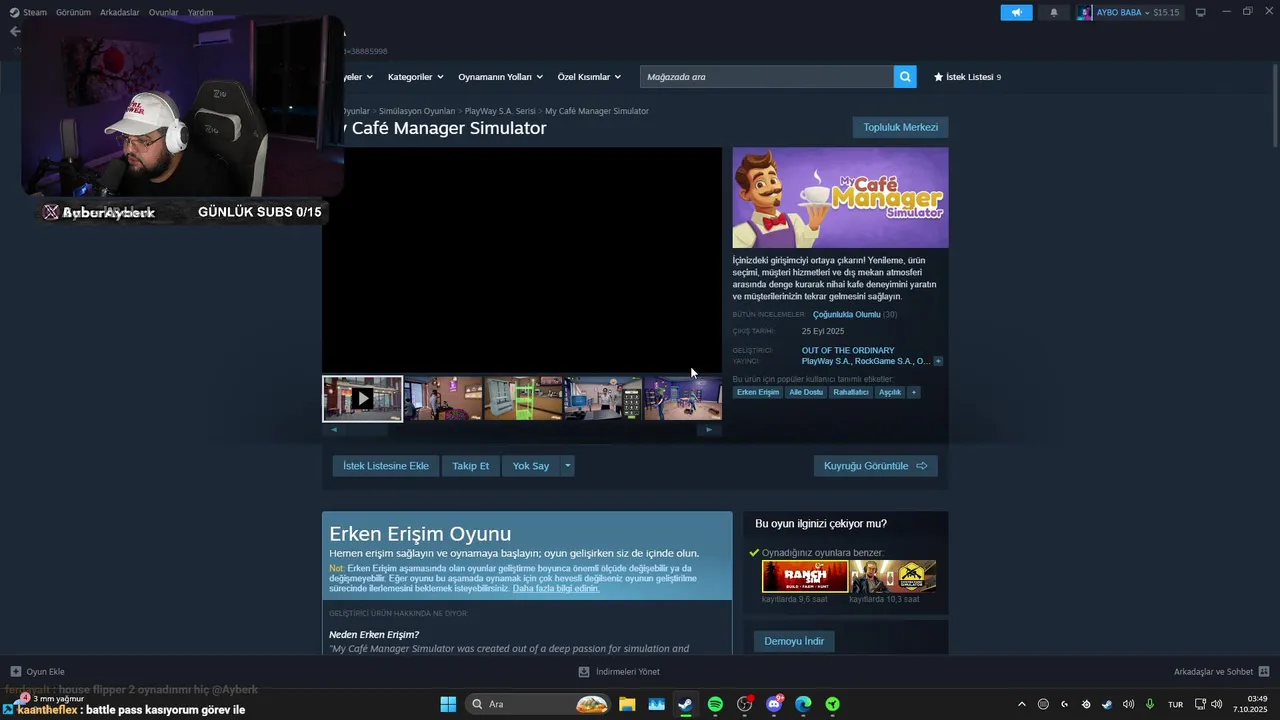Open the Çoğunlukla Olumlu reviews link
The height and width of the screenshot is (720, 1280).
[846, 314]
